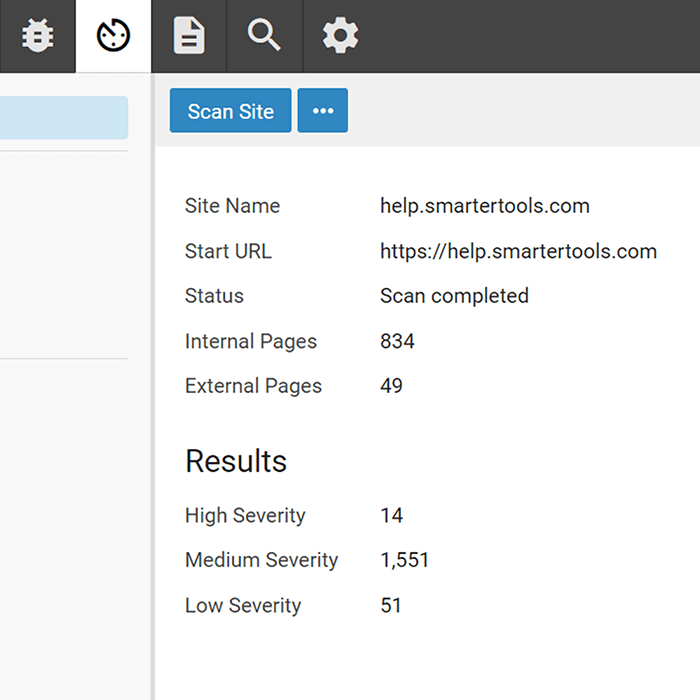Open the three-dots more actions menu

323,111
